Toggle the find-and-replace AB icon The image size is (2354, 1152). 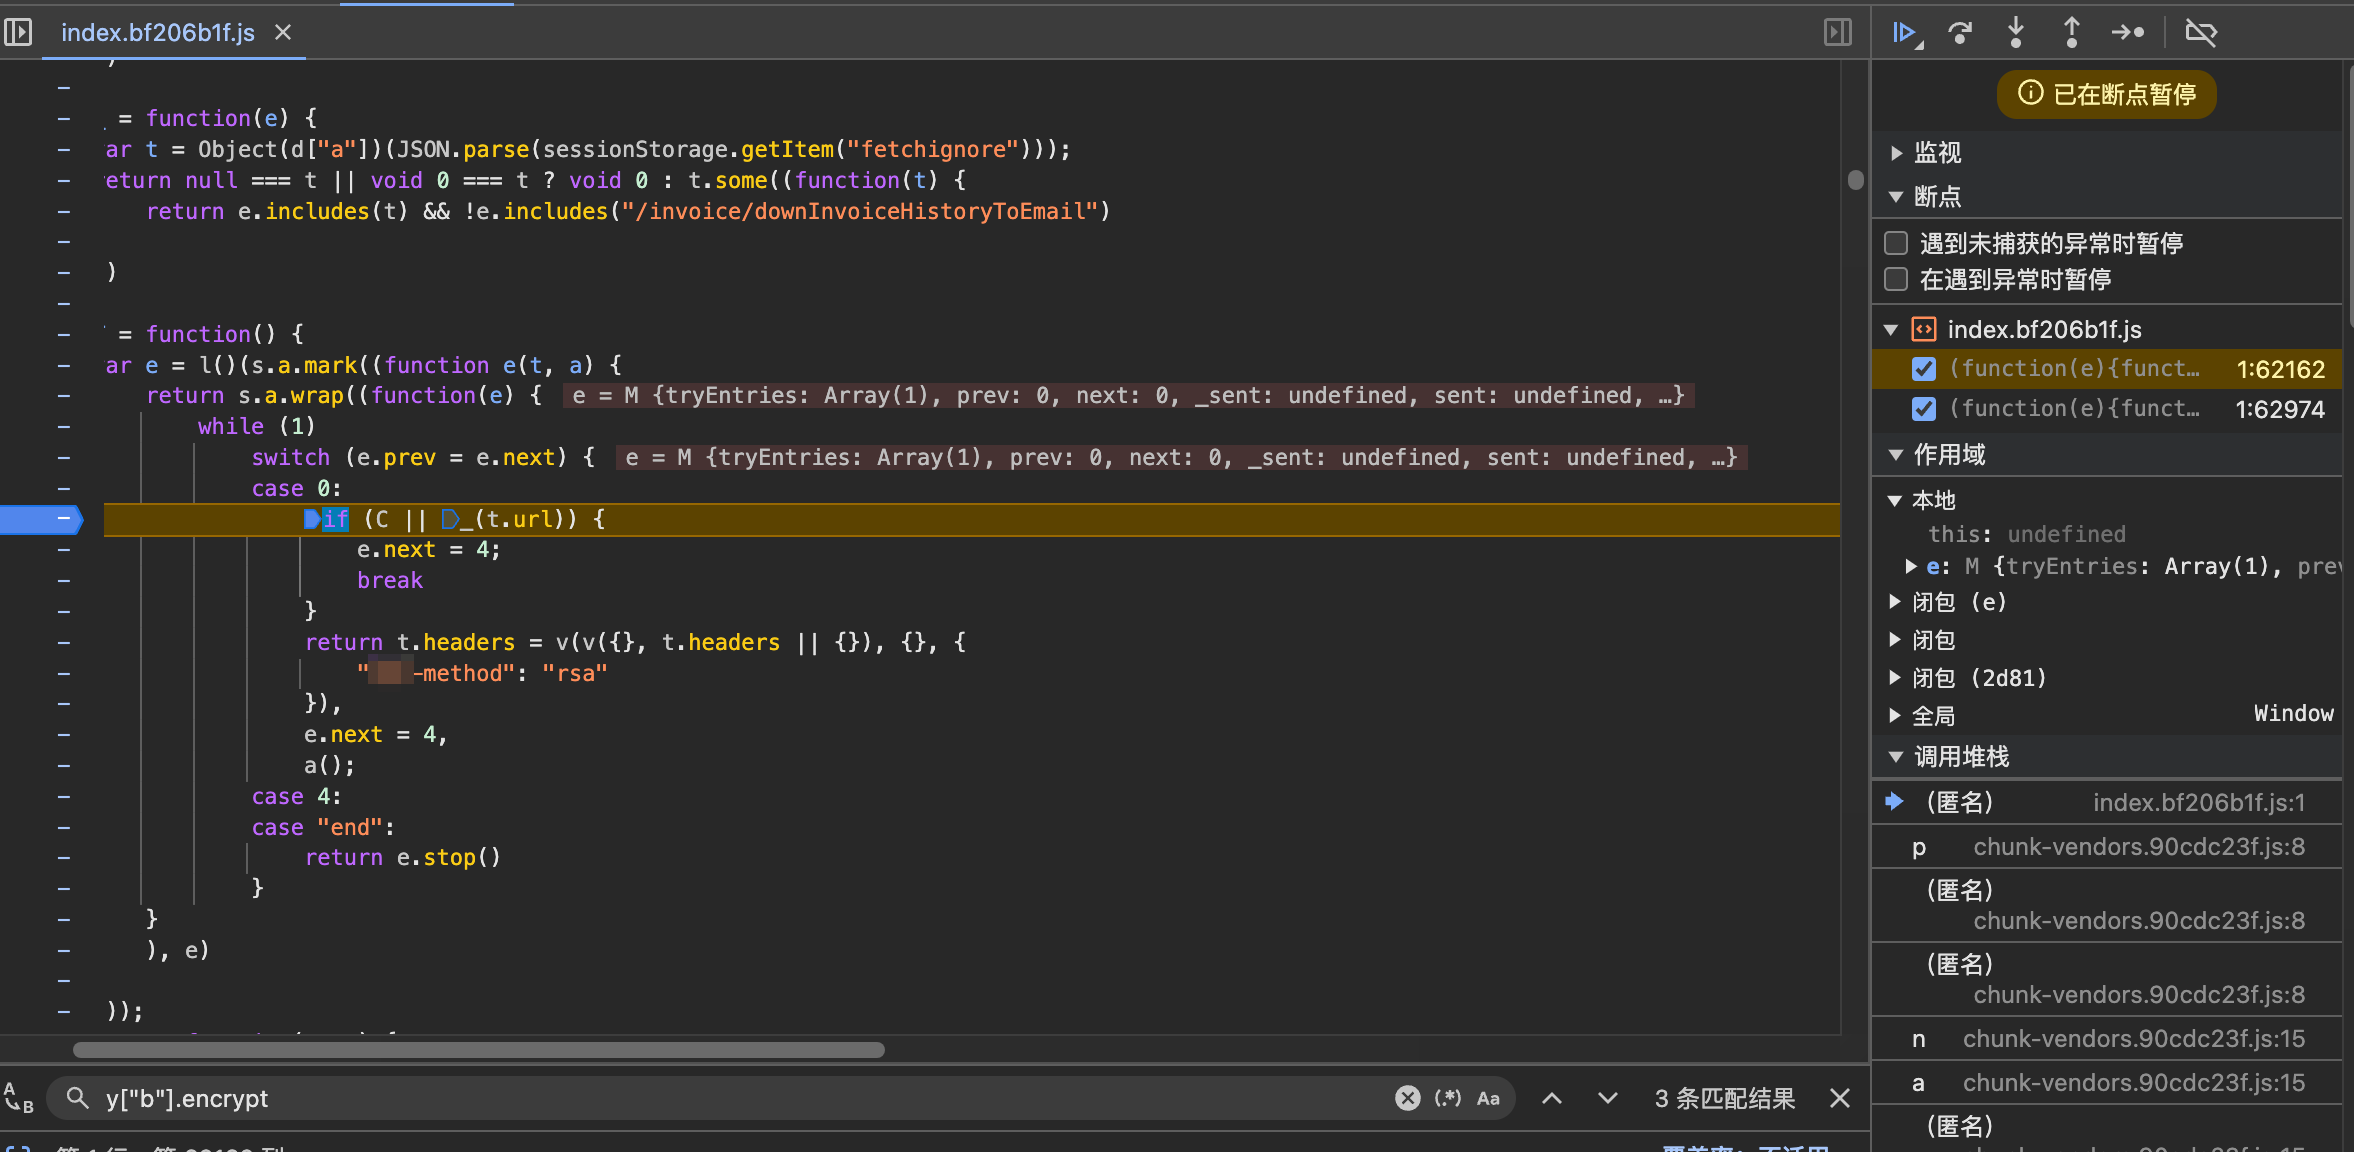click(x=18, y=1097)
